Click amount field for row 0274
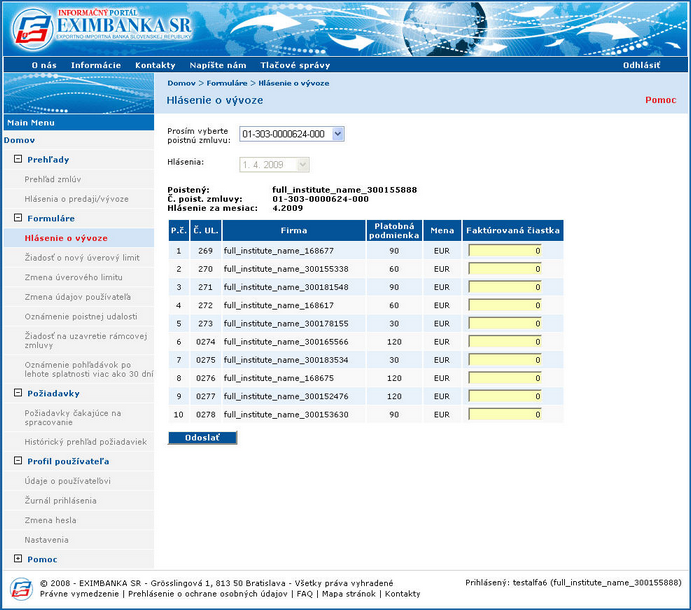 click(x=505, y=342)
